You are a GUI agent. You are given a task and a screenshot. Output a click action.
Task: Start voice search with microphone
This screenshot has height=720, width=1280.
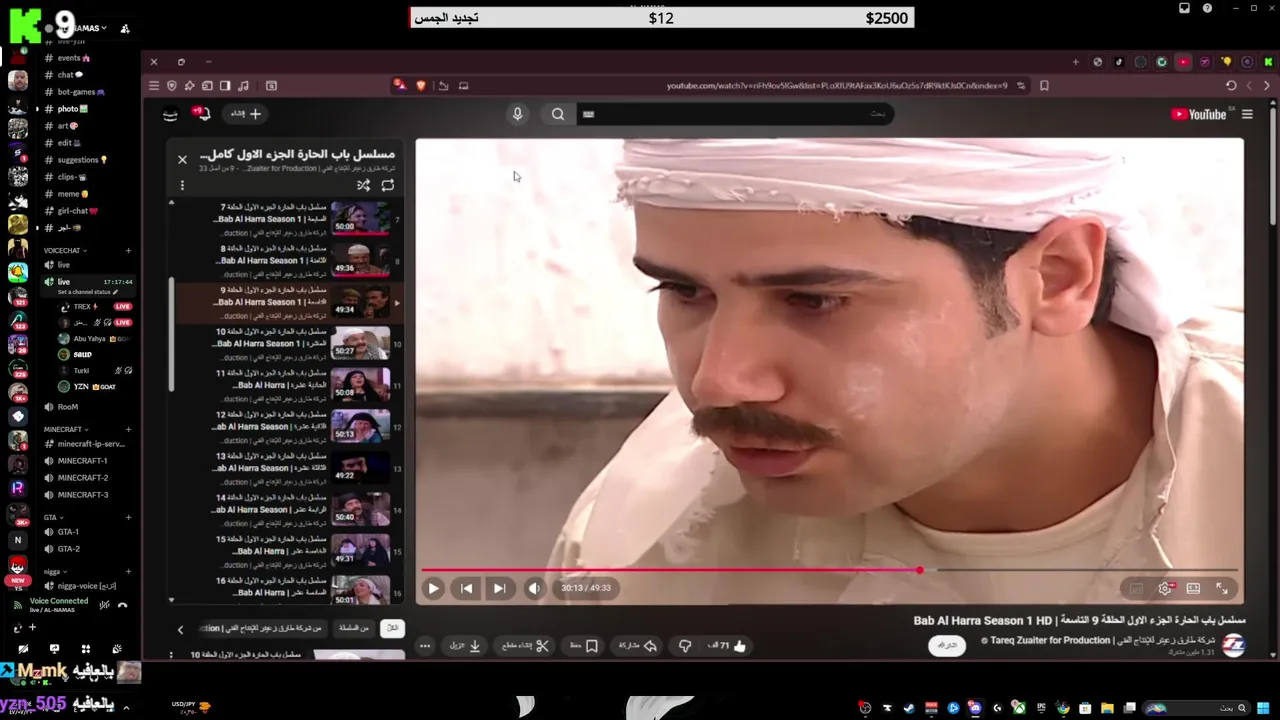click(x=517, y=114)
